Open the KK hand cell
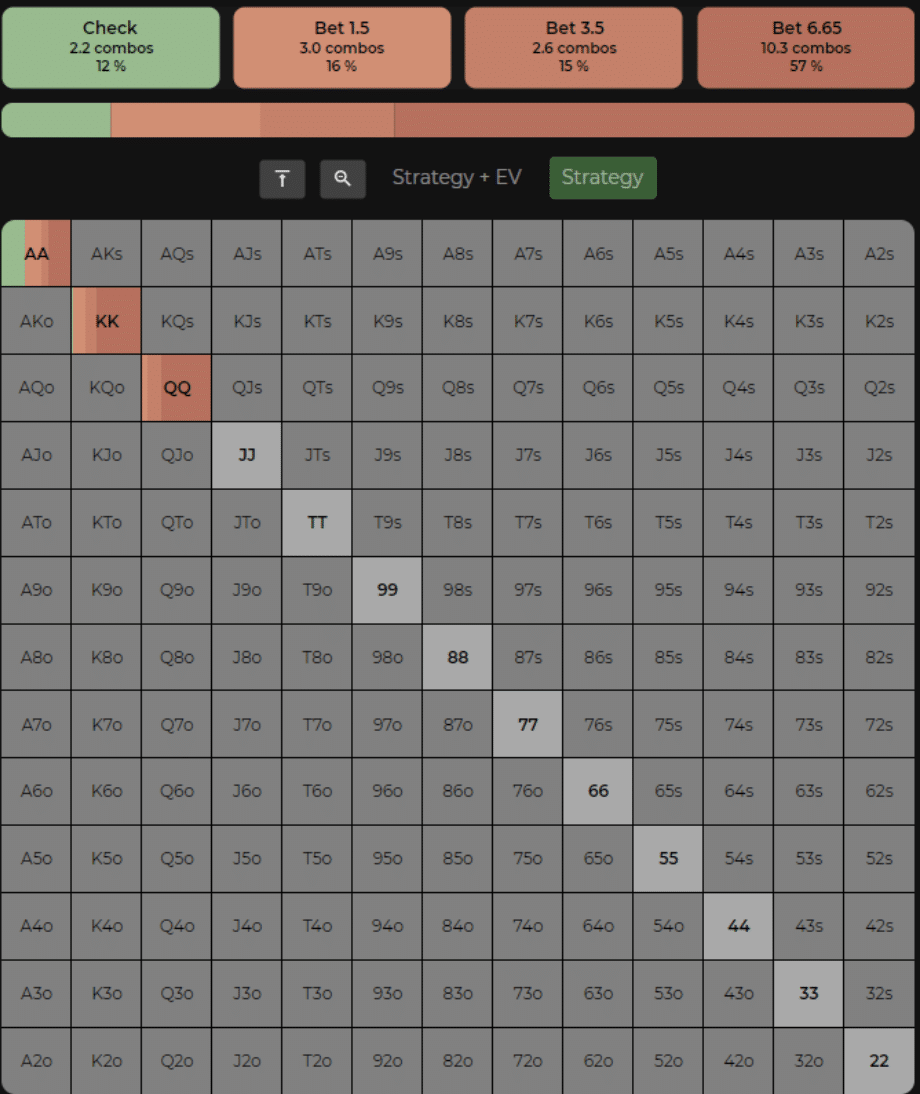The width and height of the screenshot is (920, 1094). click(107, 321)
